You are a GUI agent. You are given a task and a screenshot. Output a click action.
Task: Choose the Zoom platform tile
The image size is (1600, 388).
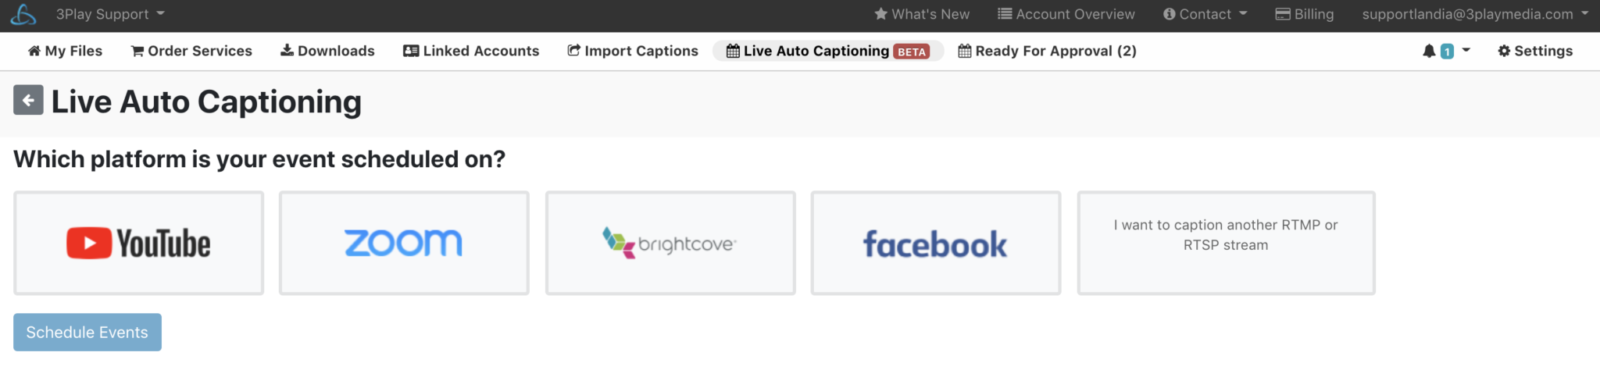point(404,243)
